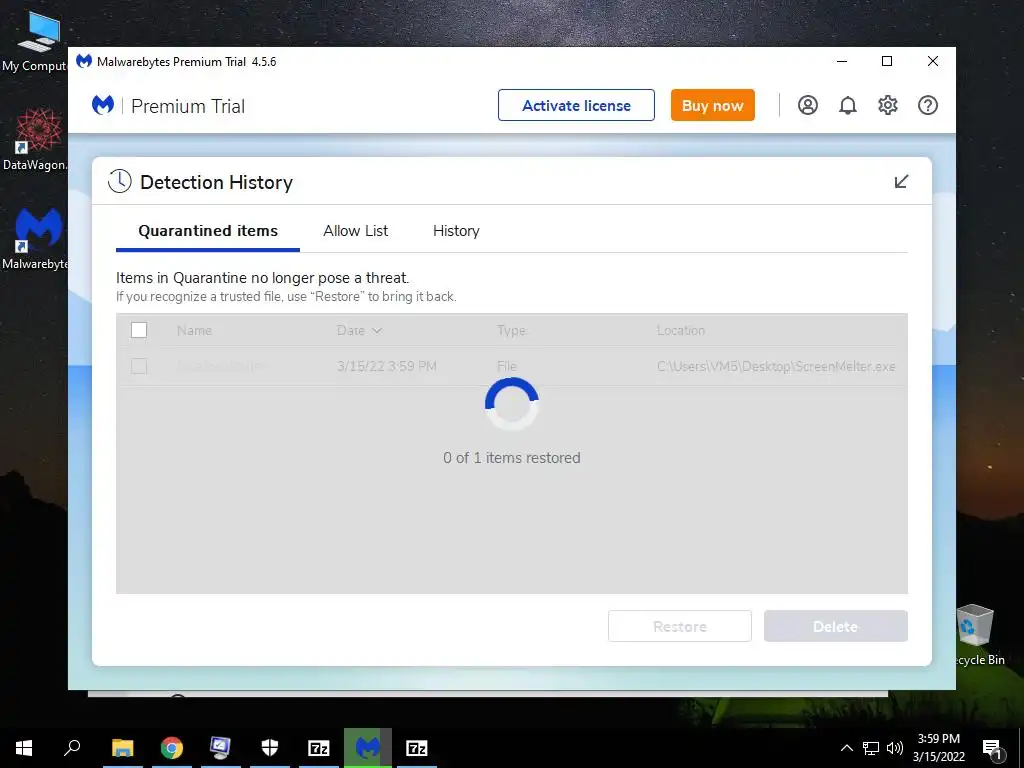This screenshot has width=1024, height=768.
Task: Click the Buy now button
Action: point(712,105)
